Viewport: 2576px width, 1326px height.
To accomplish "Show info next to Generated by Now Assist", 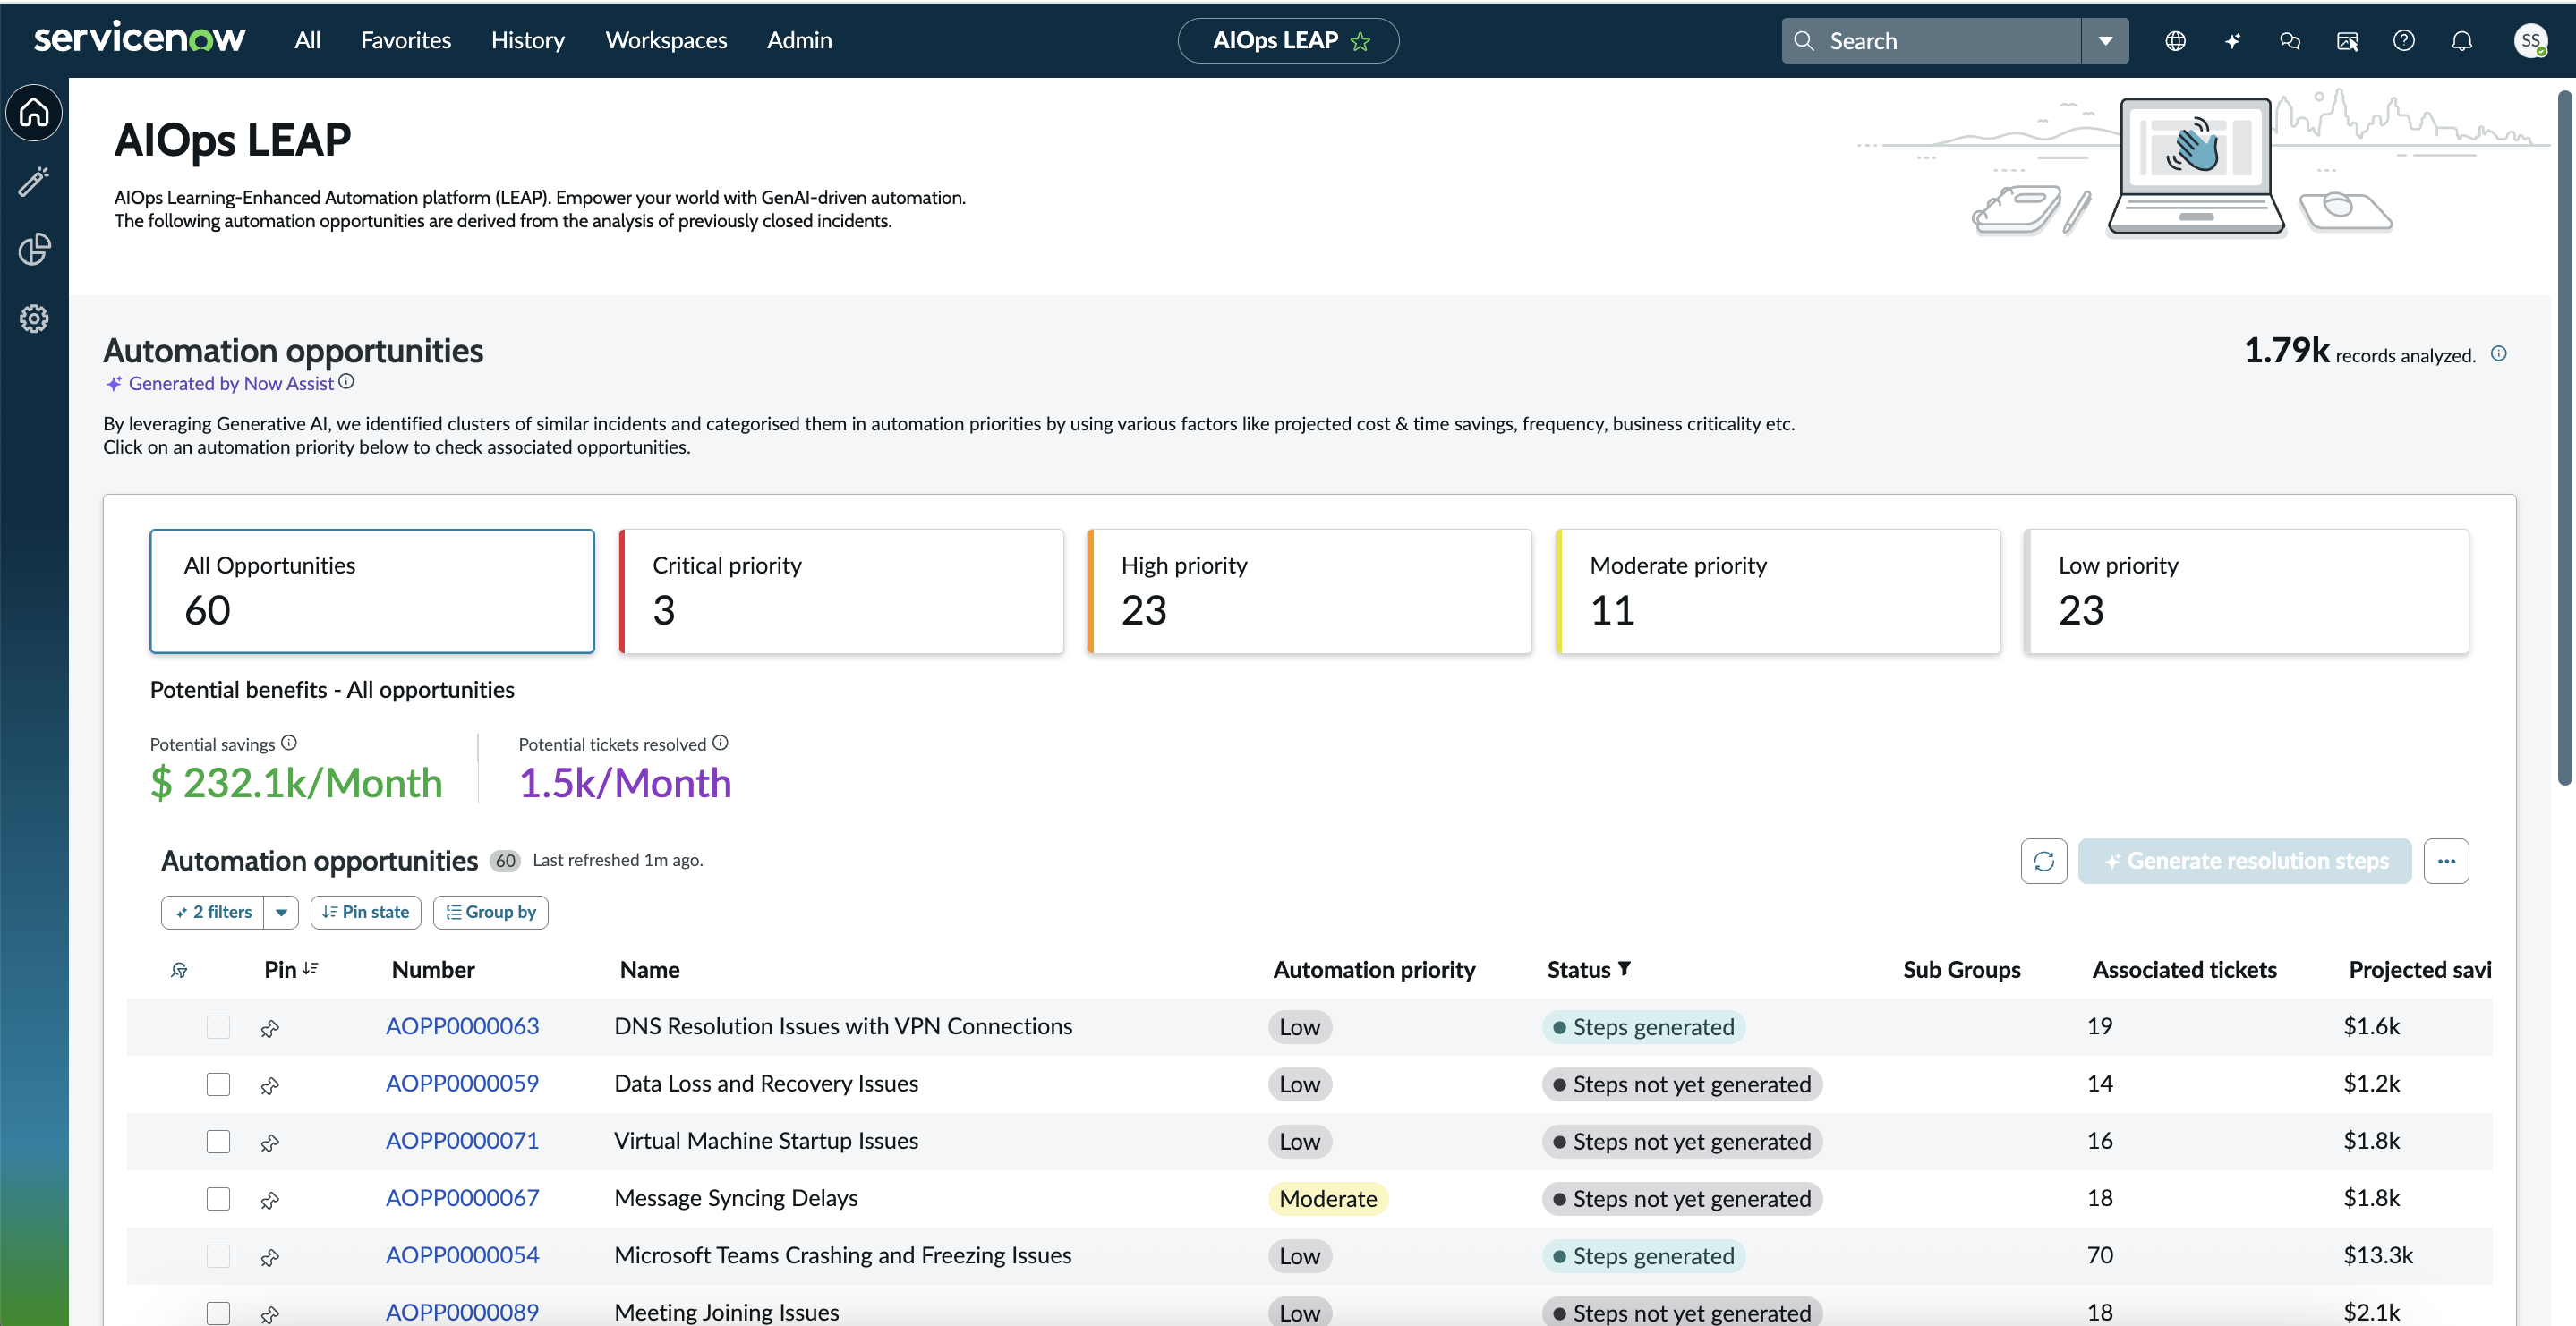I will tap(346, 381).
